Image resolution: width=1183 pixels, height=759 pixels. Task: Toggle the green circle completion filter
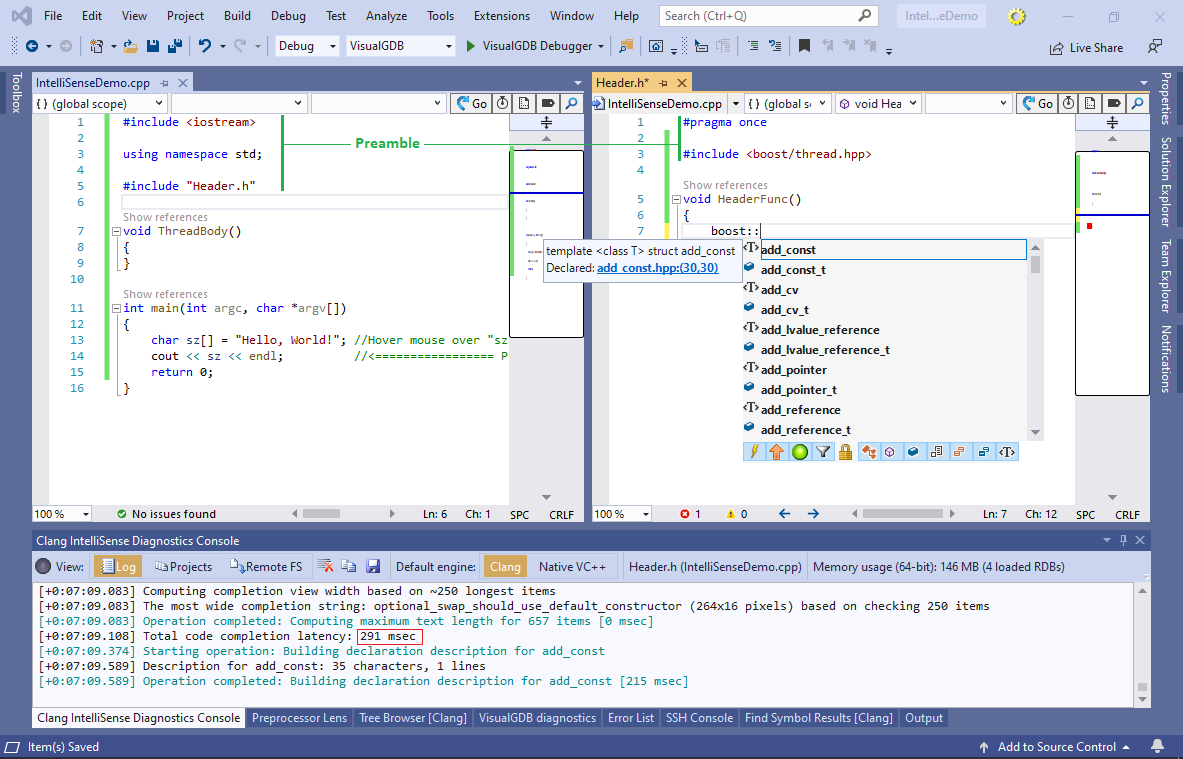tap(800, 452)
